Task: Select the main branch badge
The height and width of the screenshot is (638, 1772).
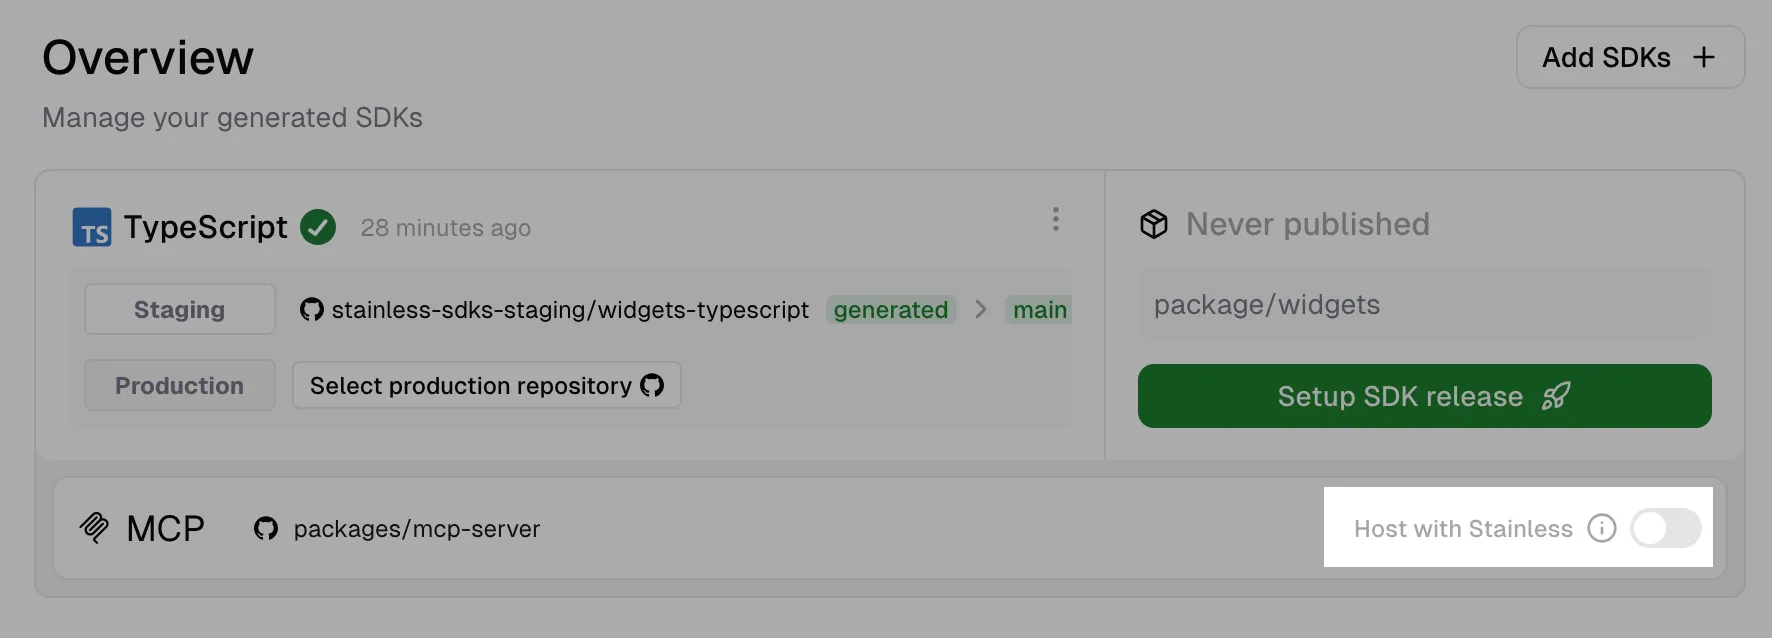Action: (x=1038, y=310)
